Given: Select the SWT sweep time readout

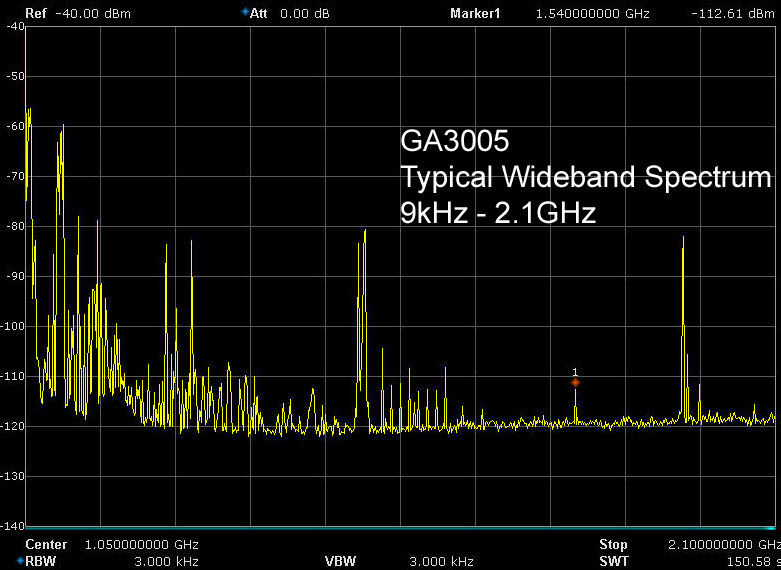Looking at the screenshot, I should (742, 562).
